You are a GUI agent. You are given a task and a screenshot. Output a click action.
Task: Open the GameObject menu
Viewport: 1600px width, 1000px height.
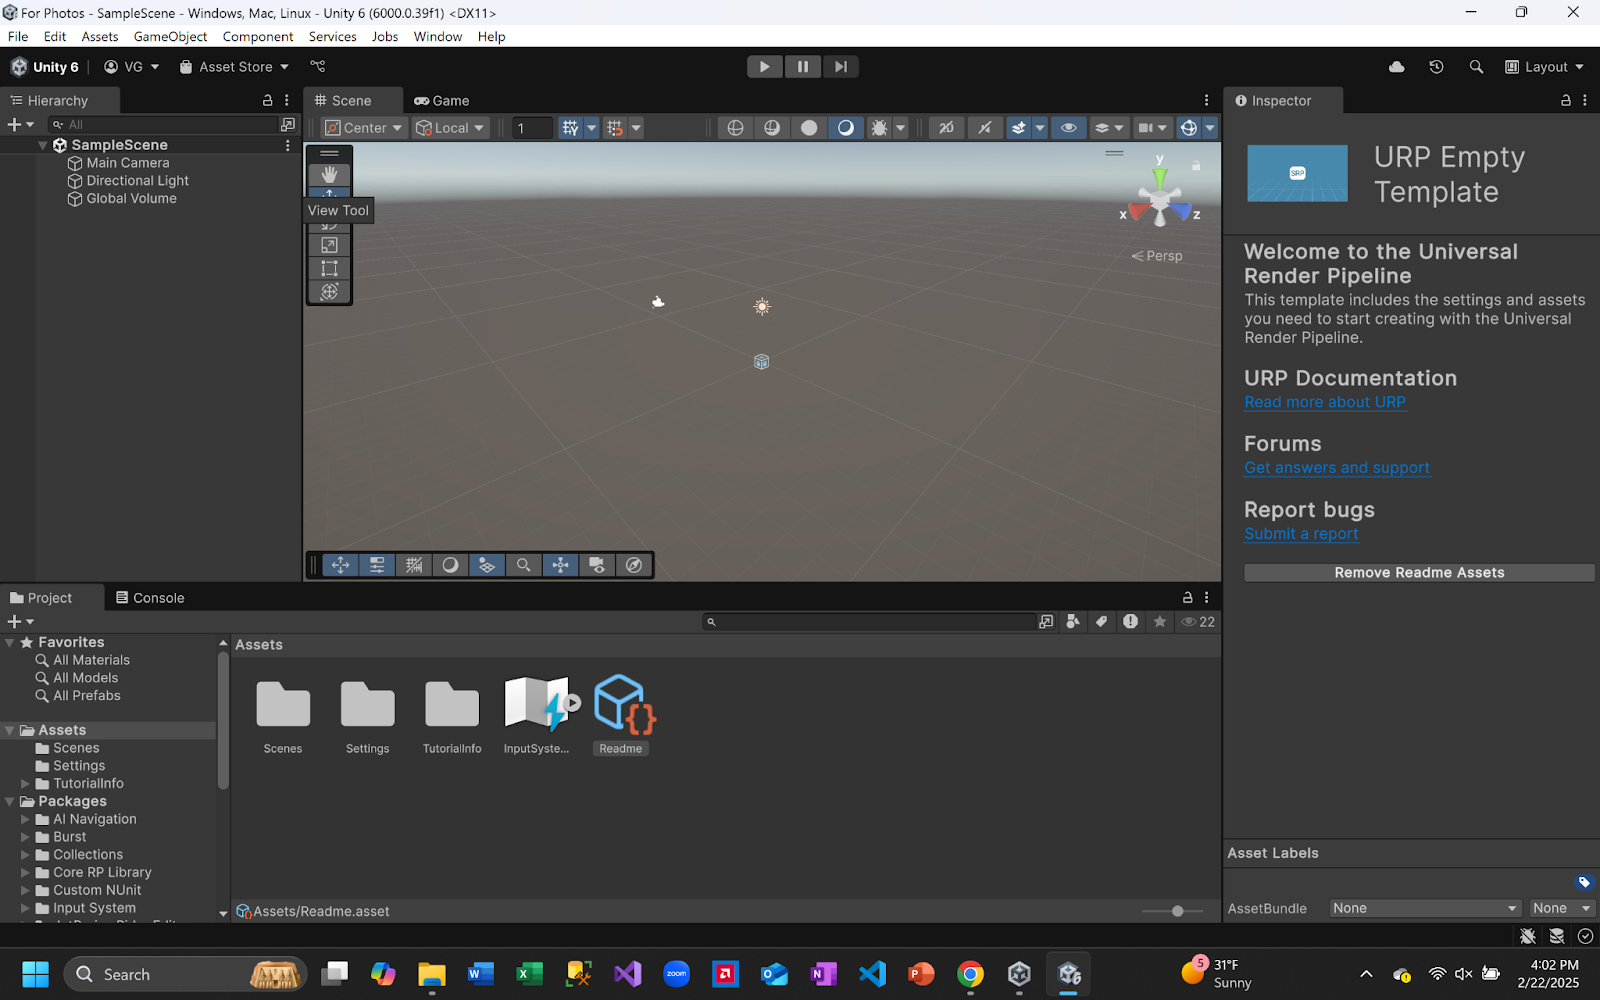[170, 36]
